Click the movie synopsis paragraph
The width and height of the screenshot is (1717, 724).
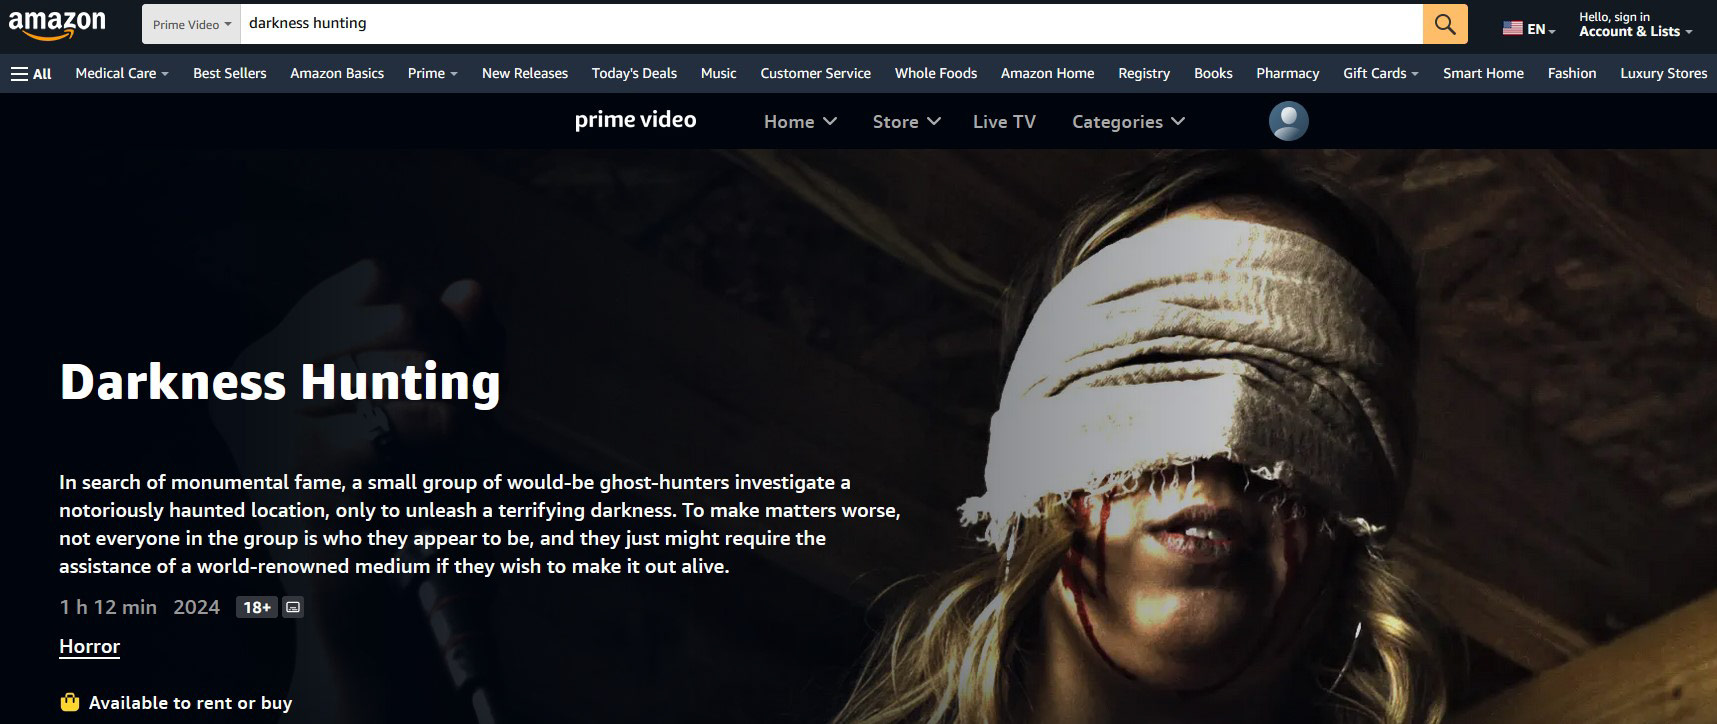[480, 524]
